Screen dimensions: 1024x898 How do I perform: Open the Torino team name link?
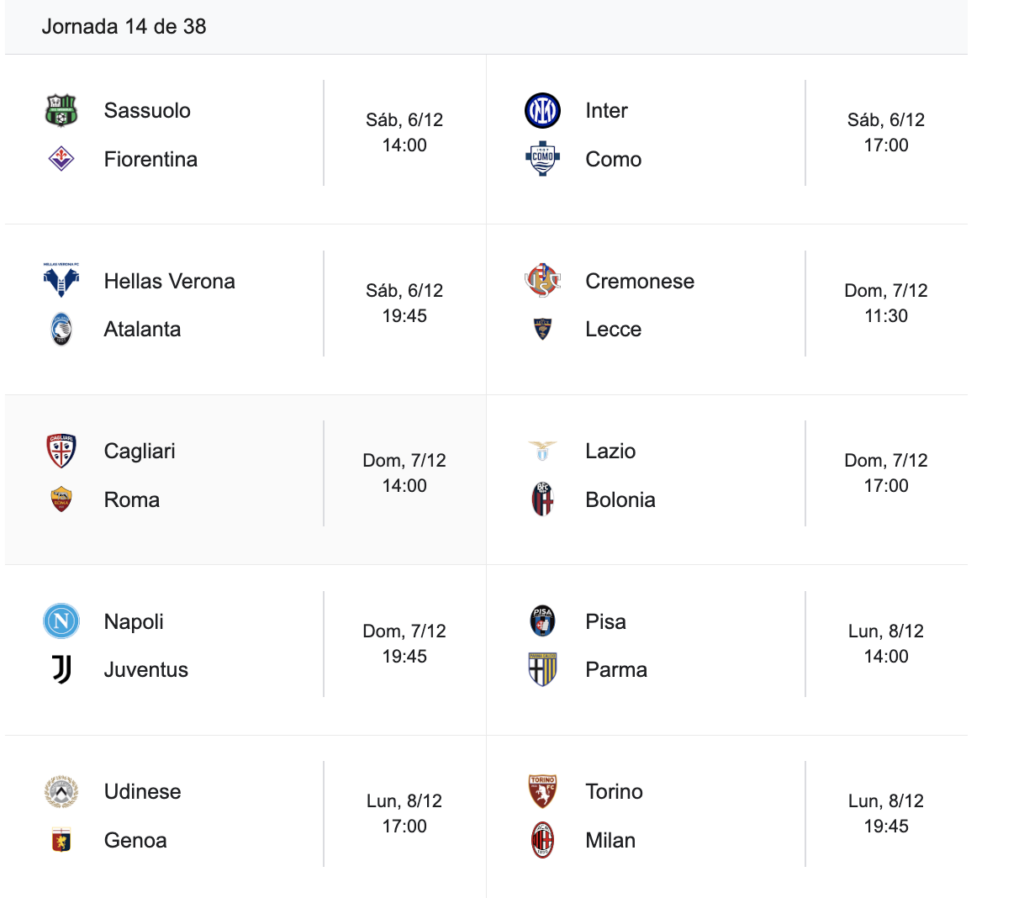click(614, 792)
